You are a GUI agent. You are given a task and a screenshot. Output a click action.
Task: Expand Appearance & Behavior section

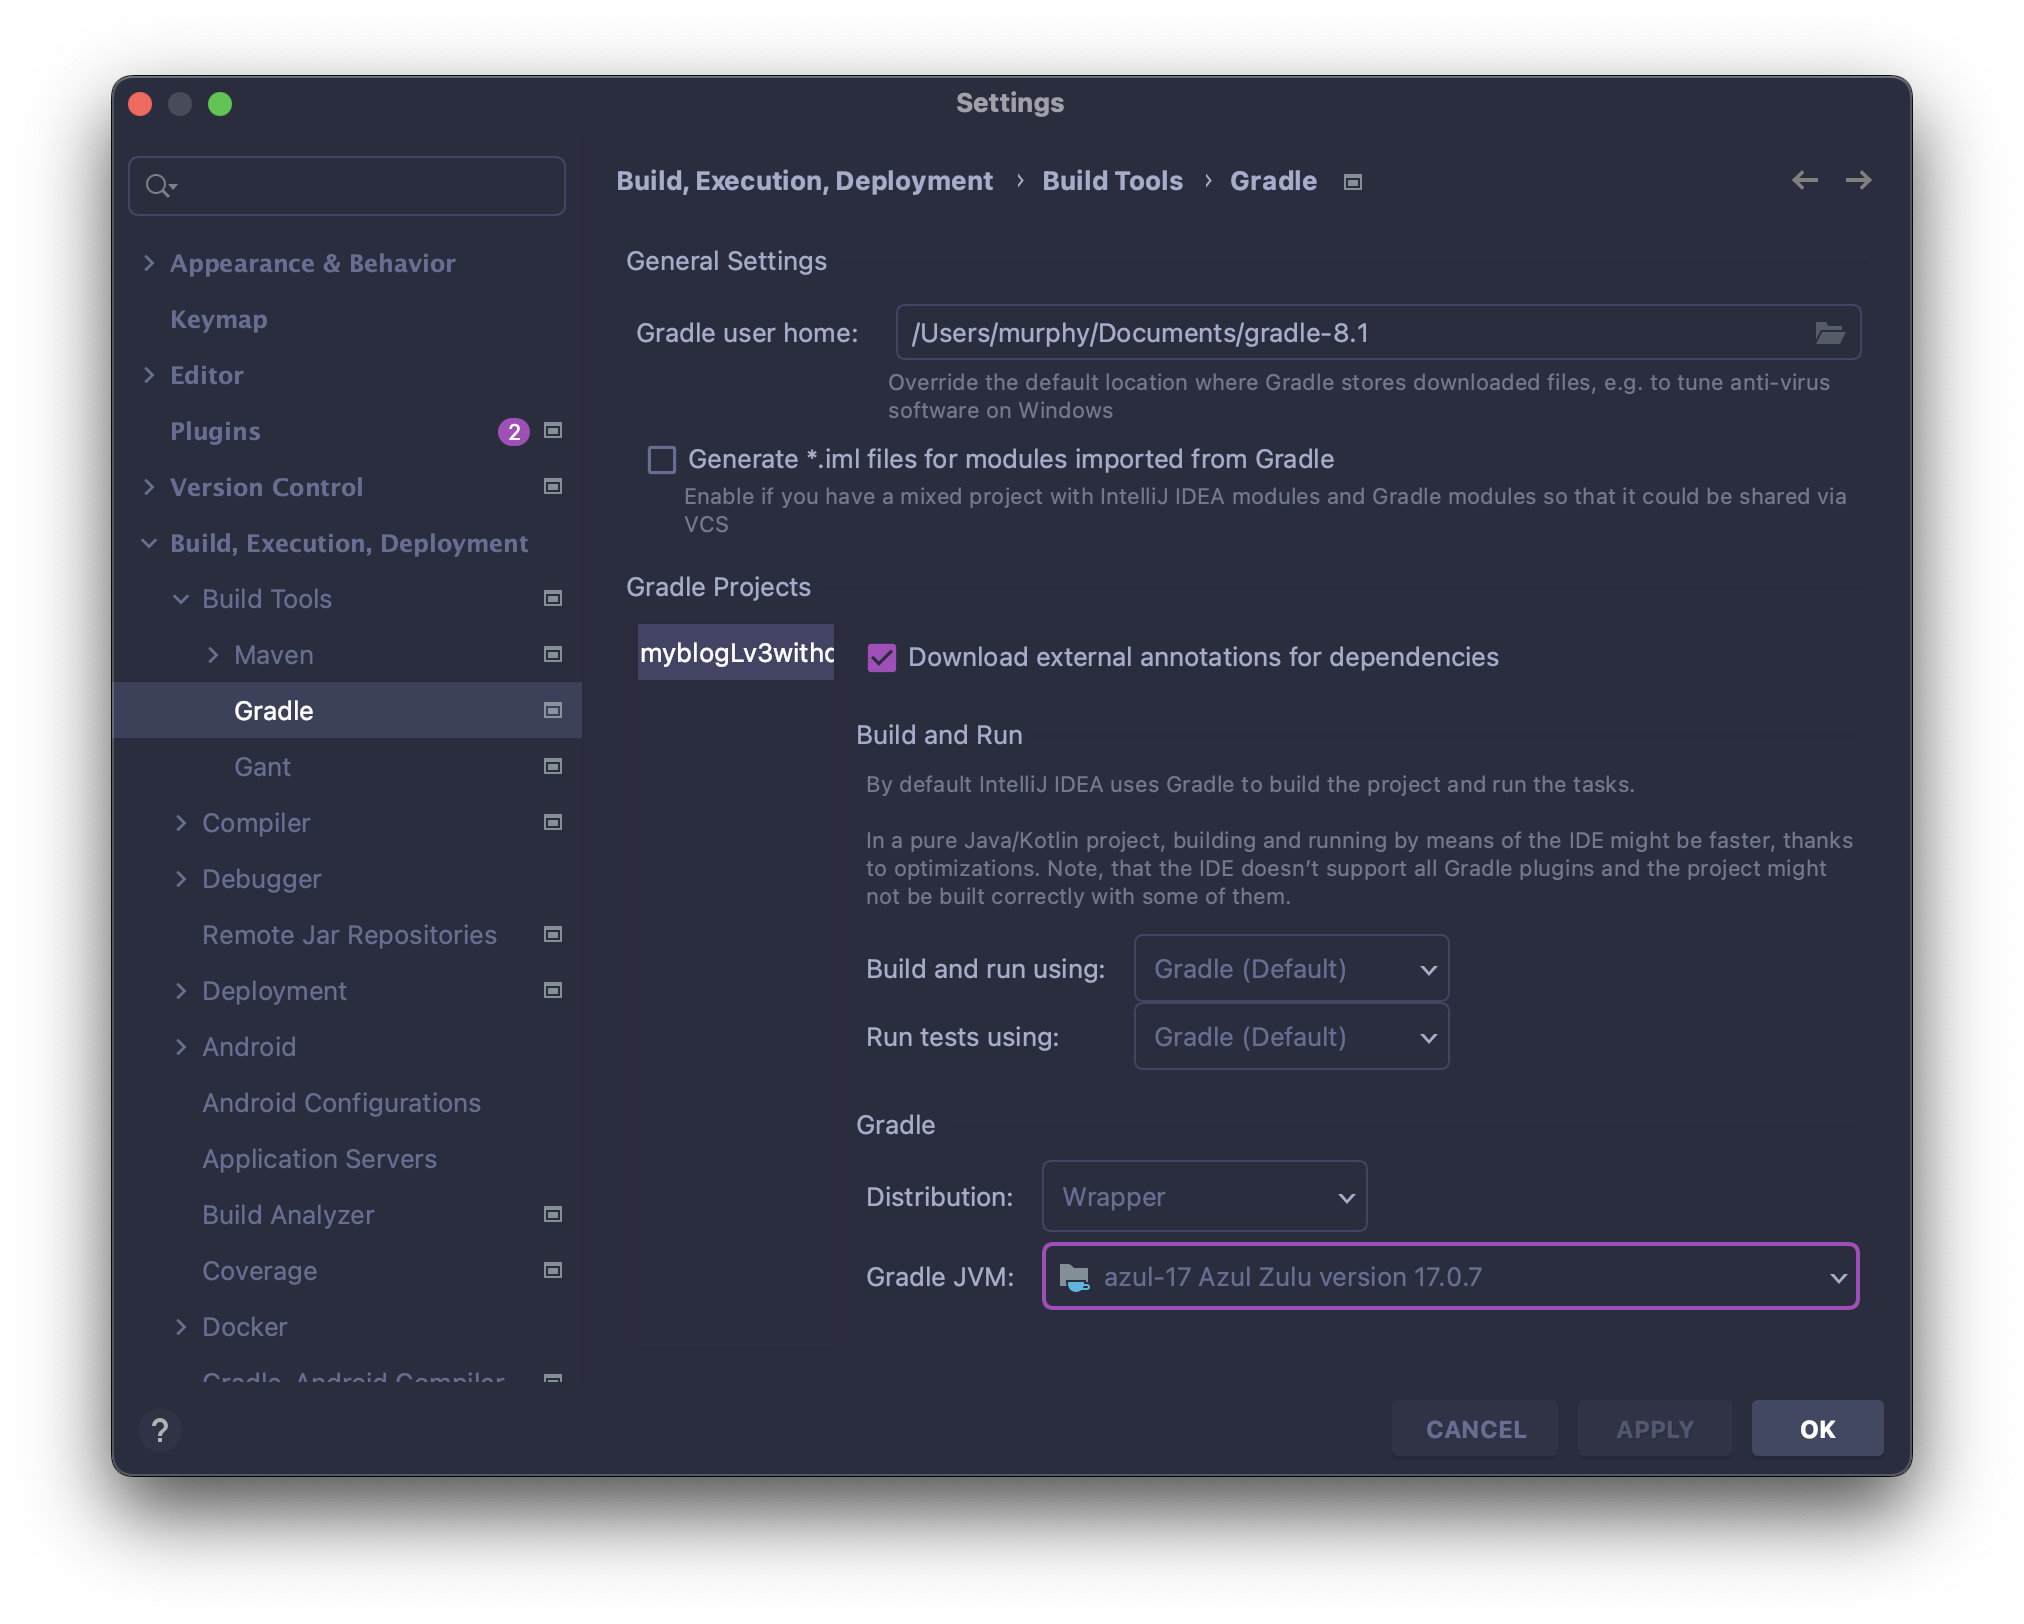(149, 263)
